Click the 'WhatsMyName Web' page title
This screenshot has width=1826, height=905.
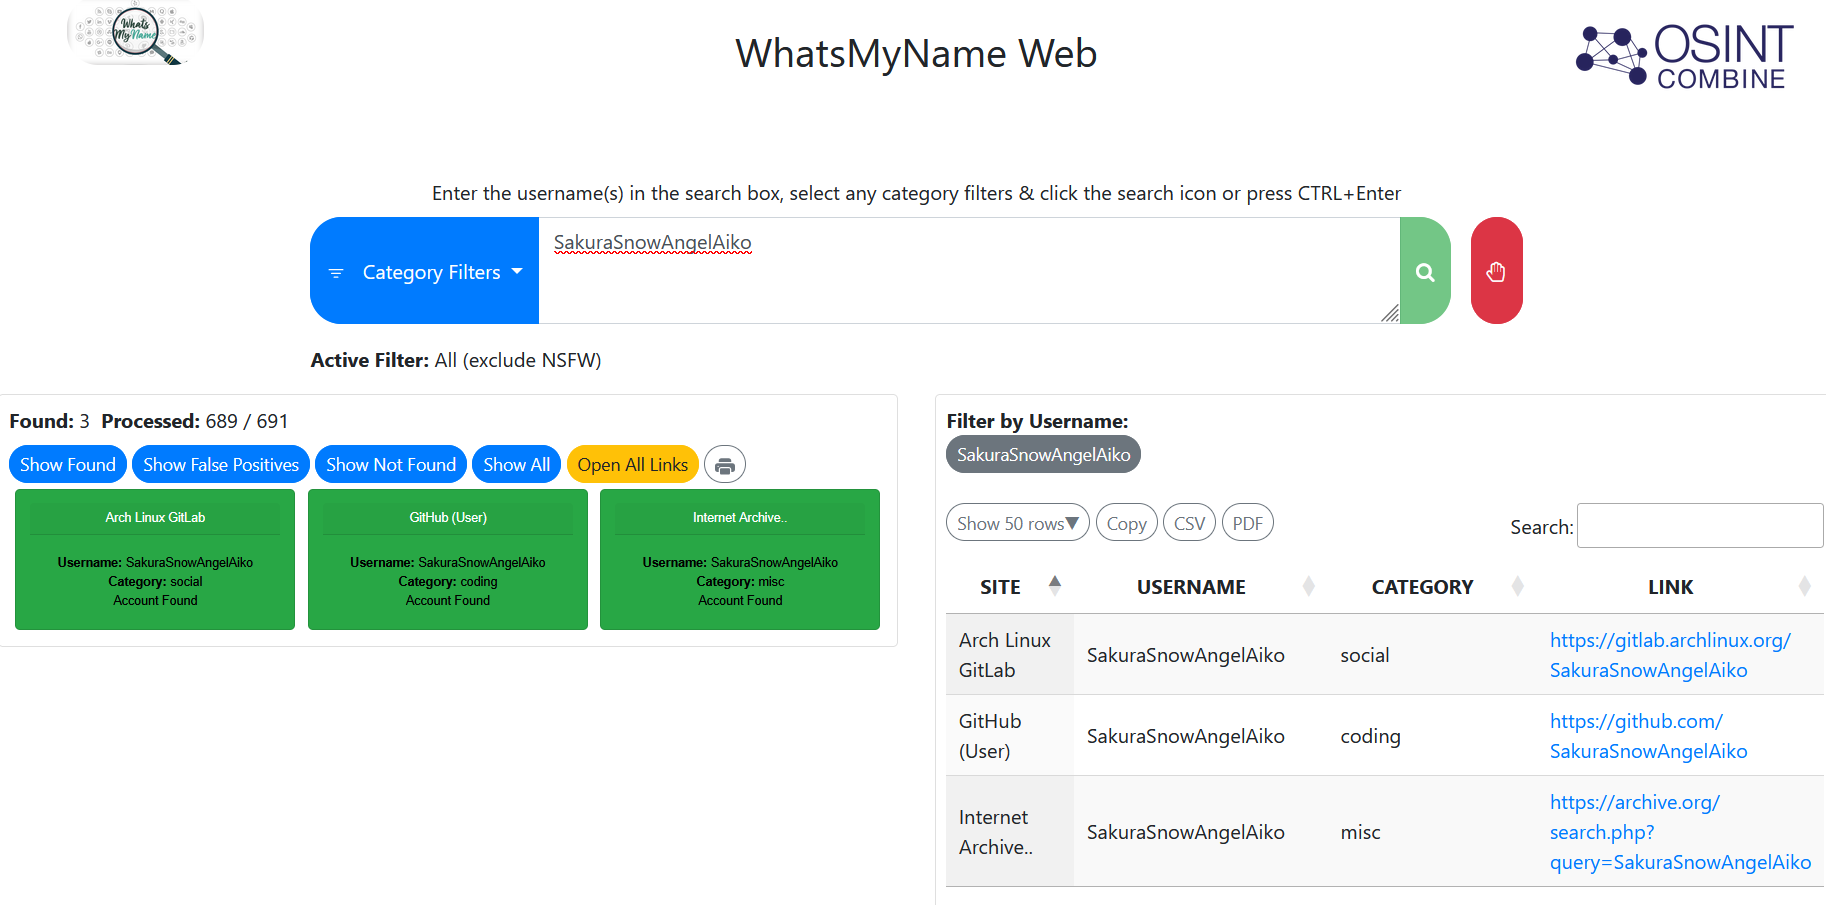(x=916, y=54)
